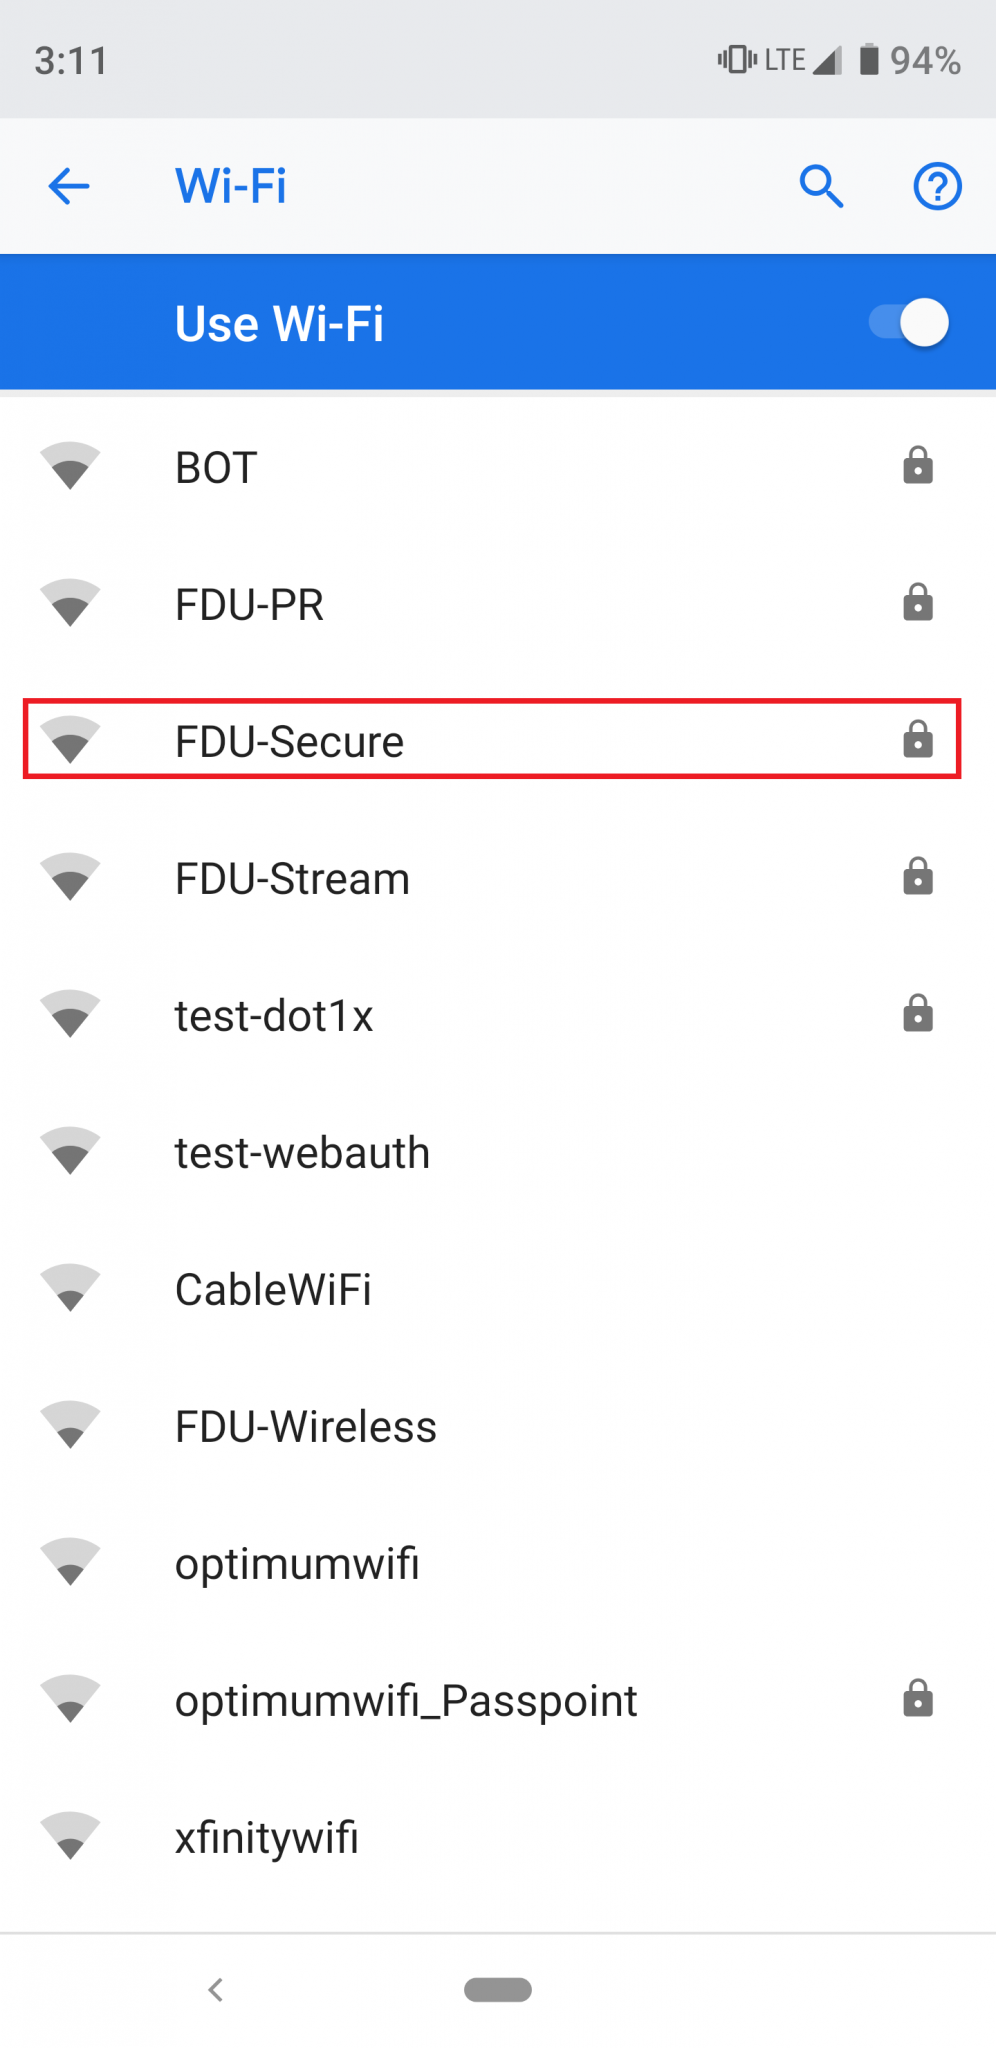Viewport: 996px width, 2048px height.
Task: Click the lock icon next to BOT
Action: [x=918, y=466]
